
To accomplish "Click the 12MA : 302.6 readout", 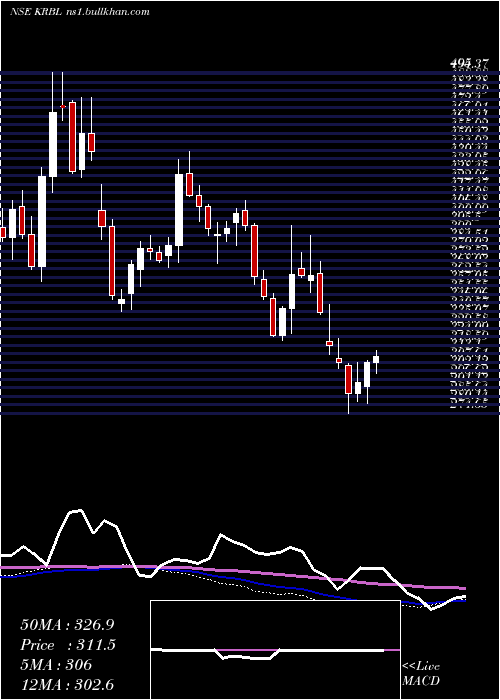I will (x=69, y=685).
